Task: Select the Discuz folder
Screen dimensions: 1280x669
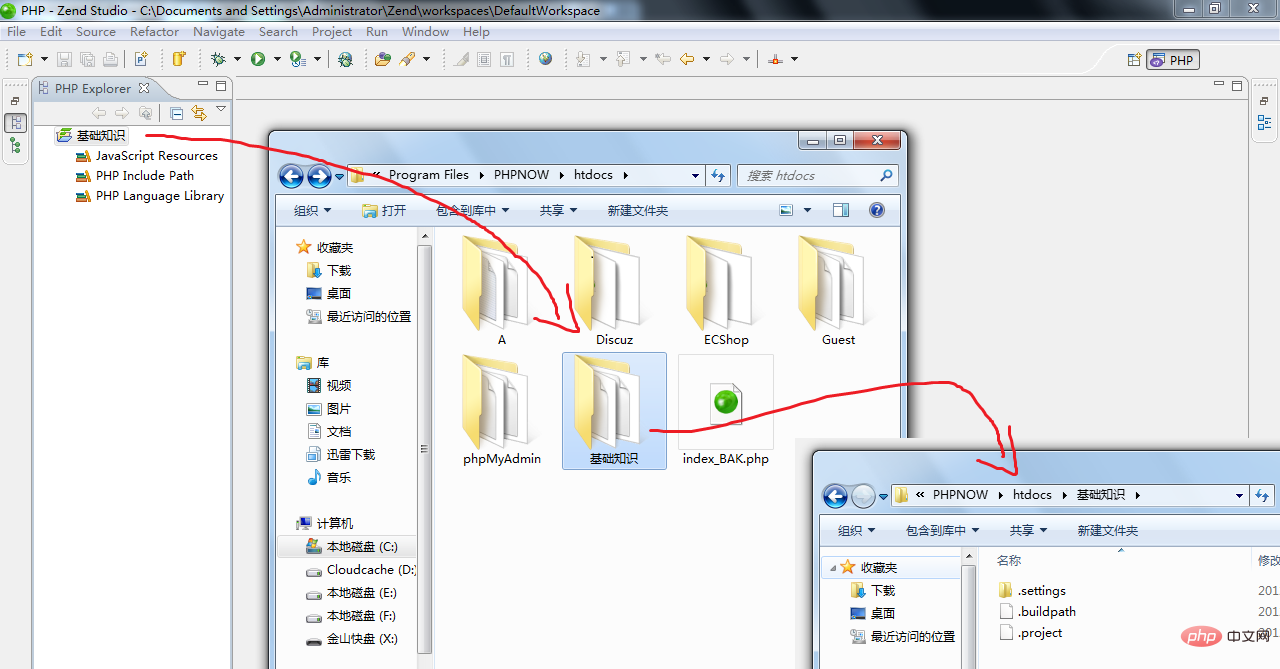Action: click(614, 291)
